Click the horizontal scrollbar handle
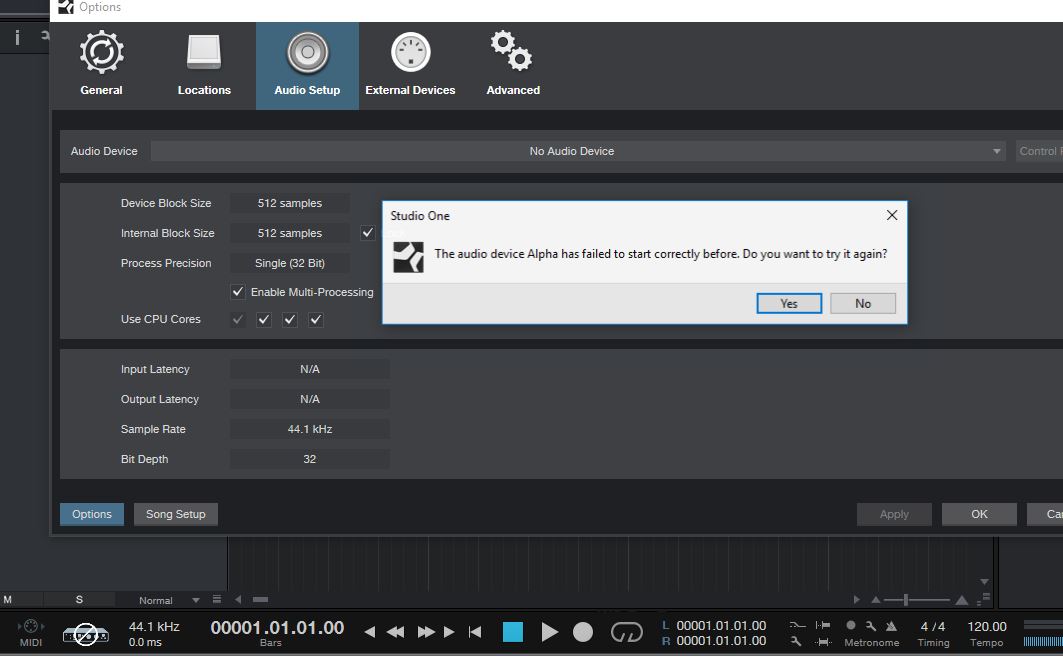This screenshot has width=1063, height=656. coord(260,600)
